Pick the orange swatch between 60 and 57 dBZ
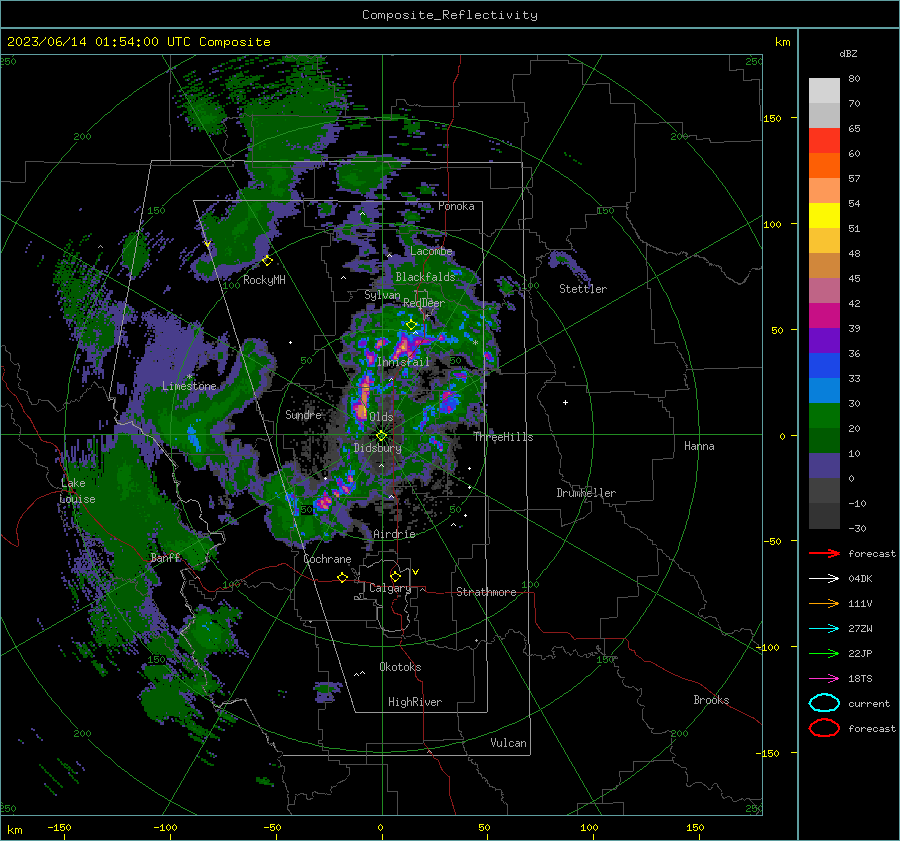900x841 pixels. 824,165
